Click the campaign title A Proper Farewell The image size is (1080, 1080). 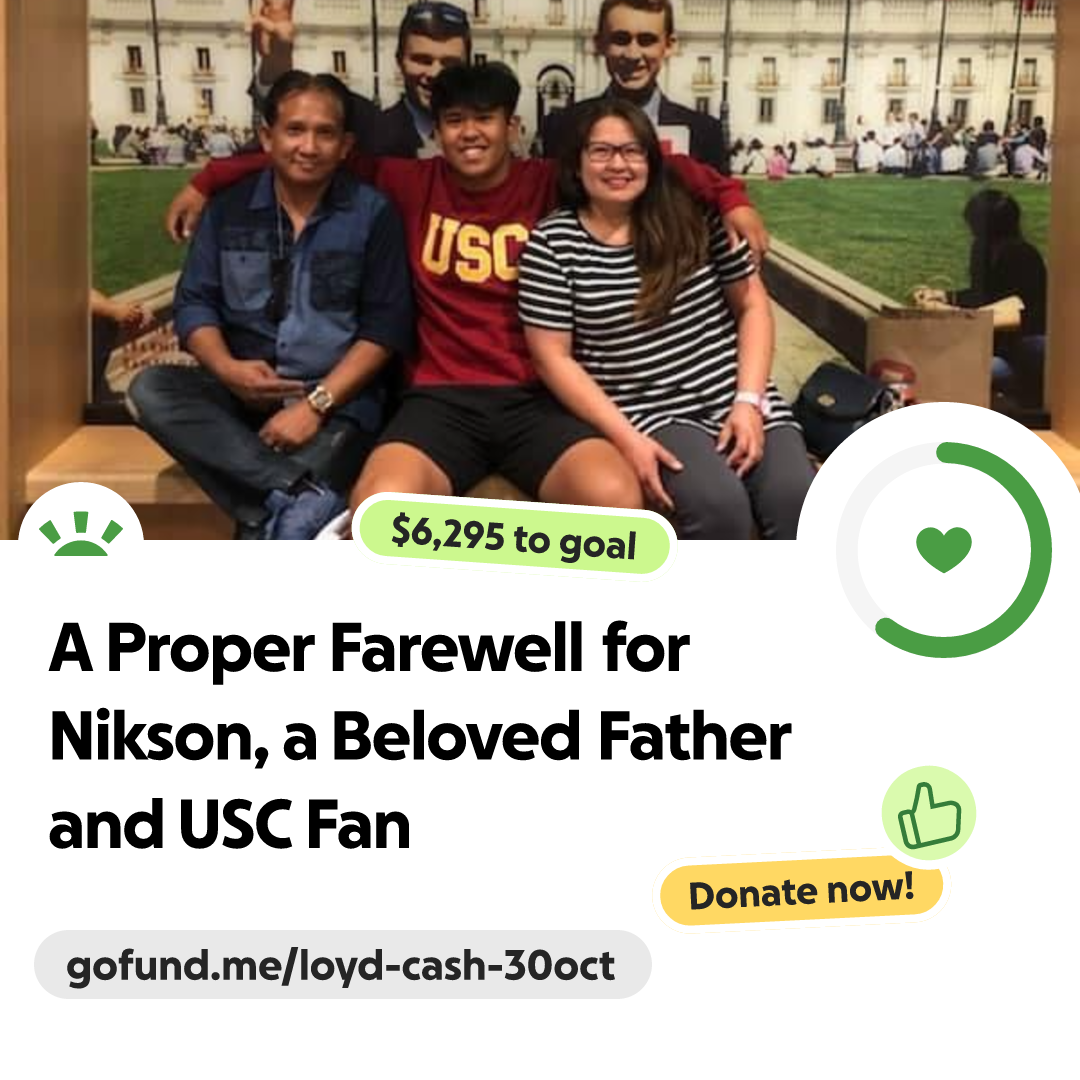click(x=369, y=649)
